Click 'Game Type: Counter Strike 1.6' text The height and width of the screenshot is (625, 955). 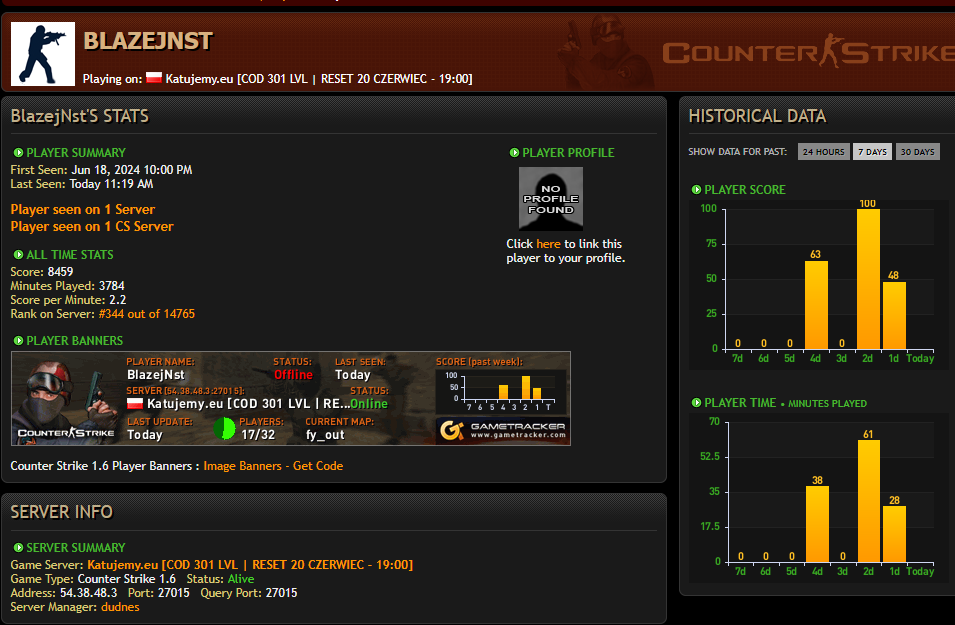93,579
